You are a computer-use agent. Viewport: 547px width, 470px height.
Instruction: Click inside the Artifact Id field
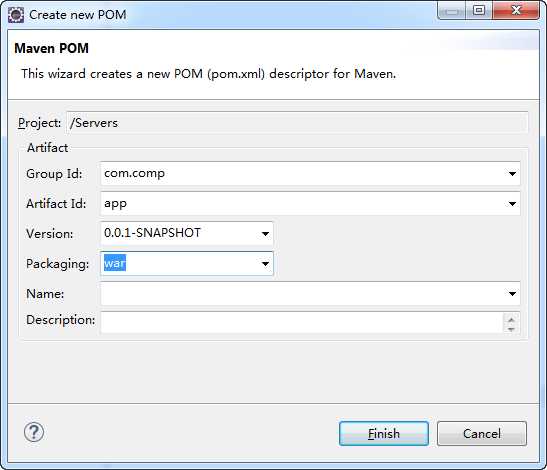303,204
